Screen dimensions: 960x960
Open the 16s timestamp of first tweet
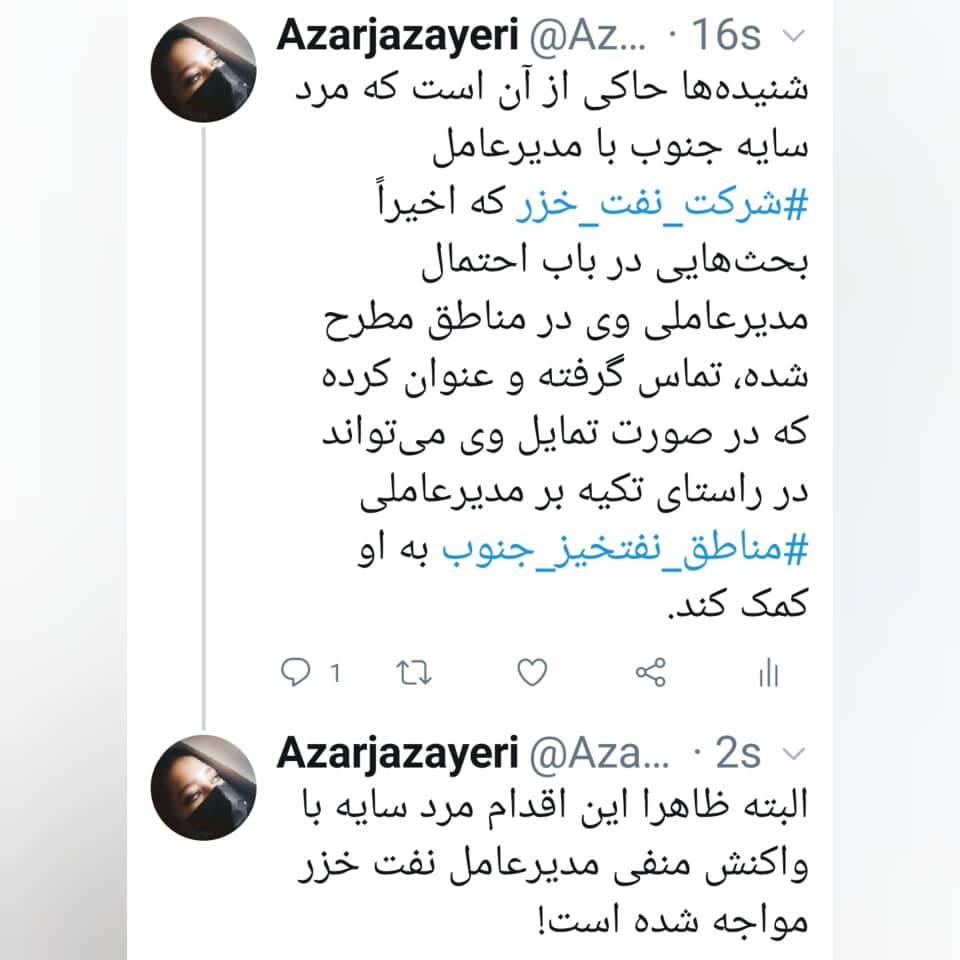(x=726, y=35)
